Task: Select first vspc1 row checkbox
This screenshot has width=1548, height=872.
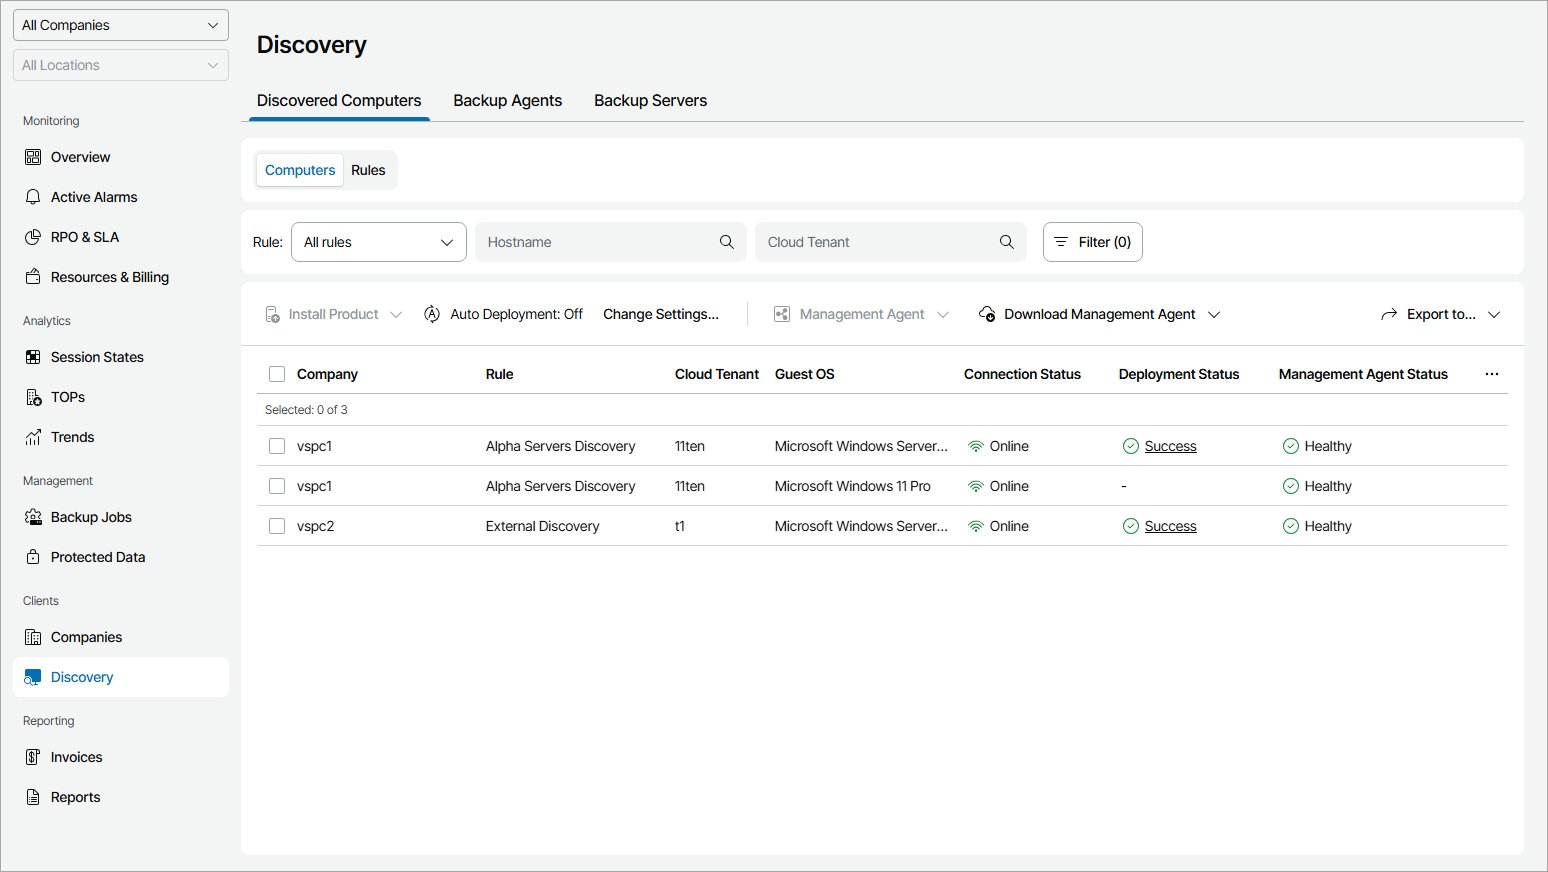Action: (x=277, y=446)
